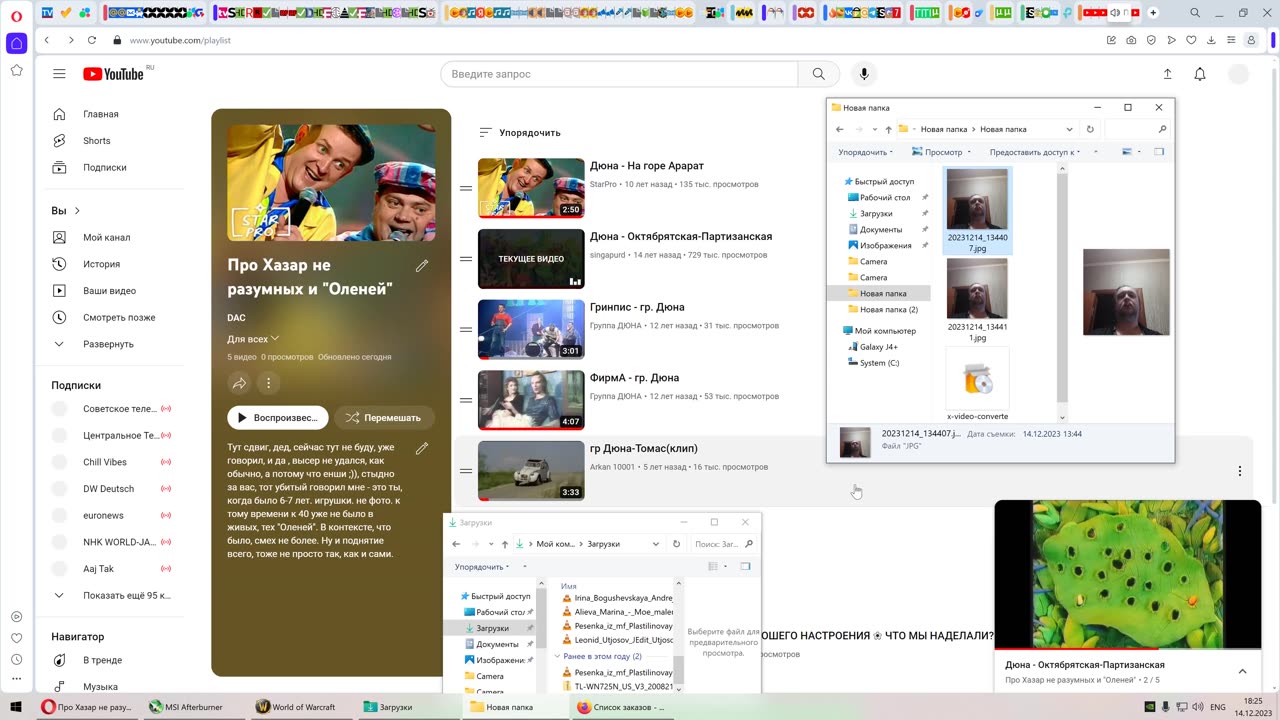Click the Opera address bar URL
The image size is (1280, 720).
(x=180, y=40)
